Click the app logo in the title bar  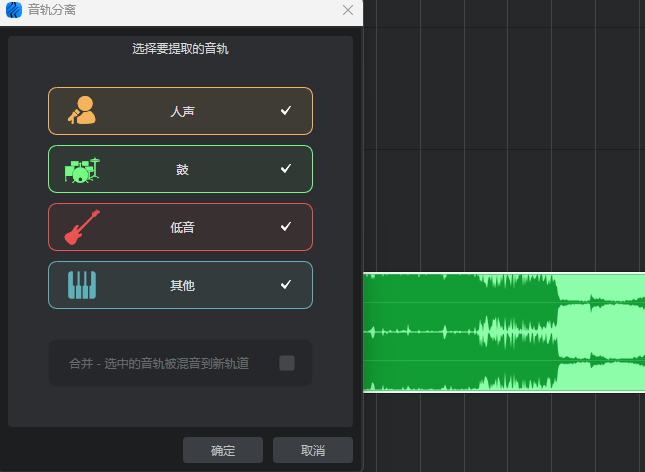14,10
